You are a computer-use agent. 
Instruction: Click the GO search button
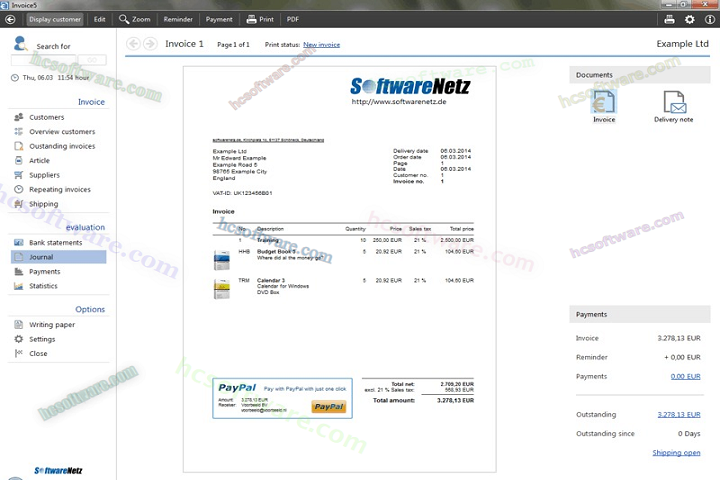click(92, 60)
